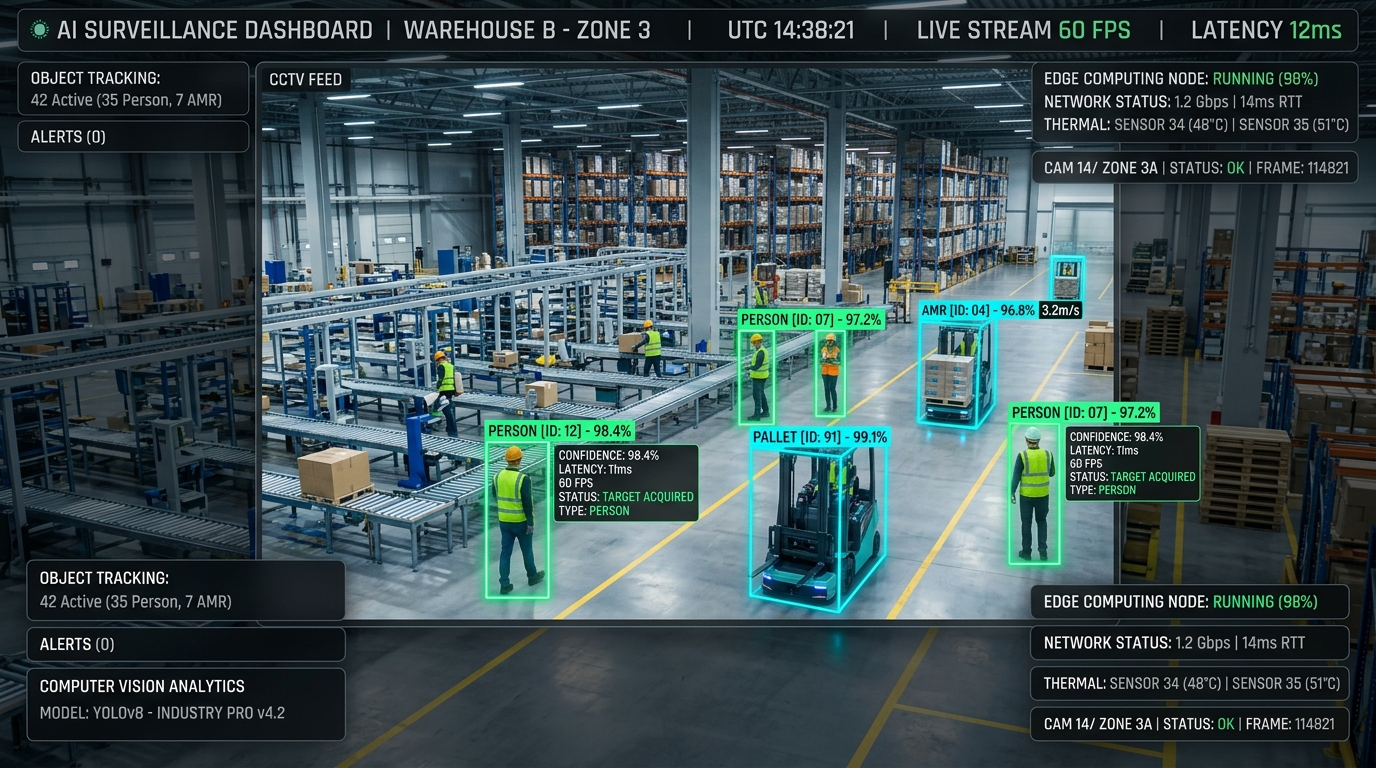Click the standalone NETWORK STATUS 1.2 Gbps bar
The height and width of the screenshot is (768, 1376).
pyautogui.click(x=1189, y=643)
